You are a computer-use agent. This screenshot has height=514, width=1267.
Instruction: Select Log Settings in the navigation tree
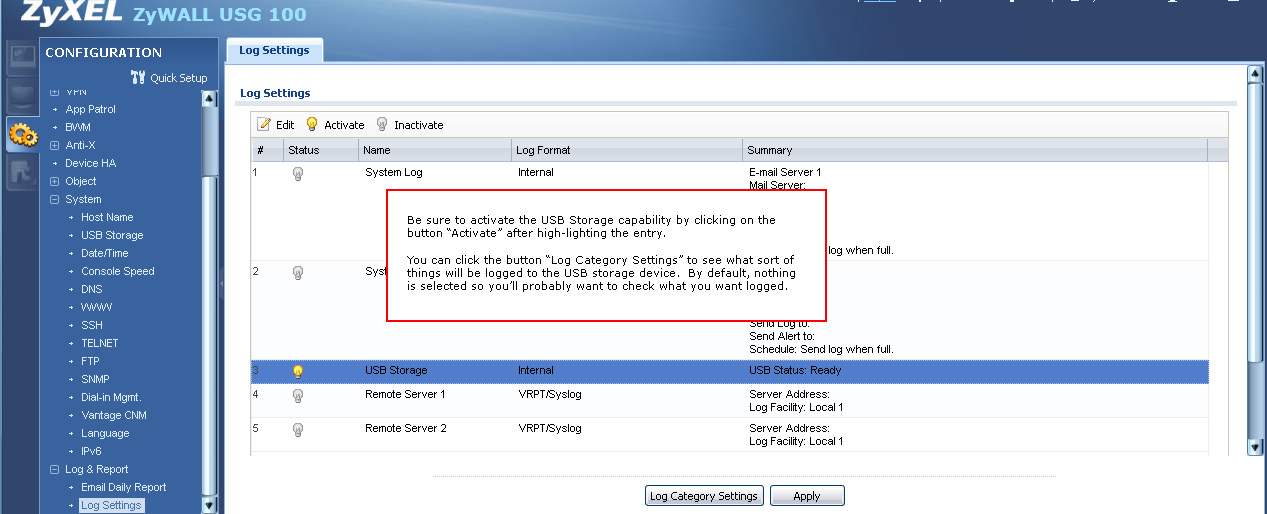pos(111,505)
